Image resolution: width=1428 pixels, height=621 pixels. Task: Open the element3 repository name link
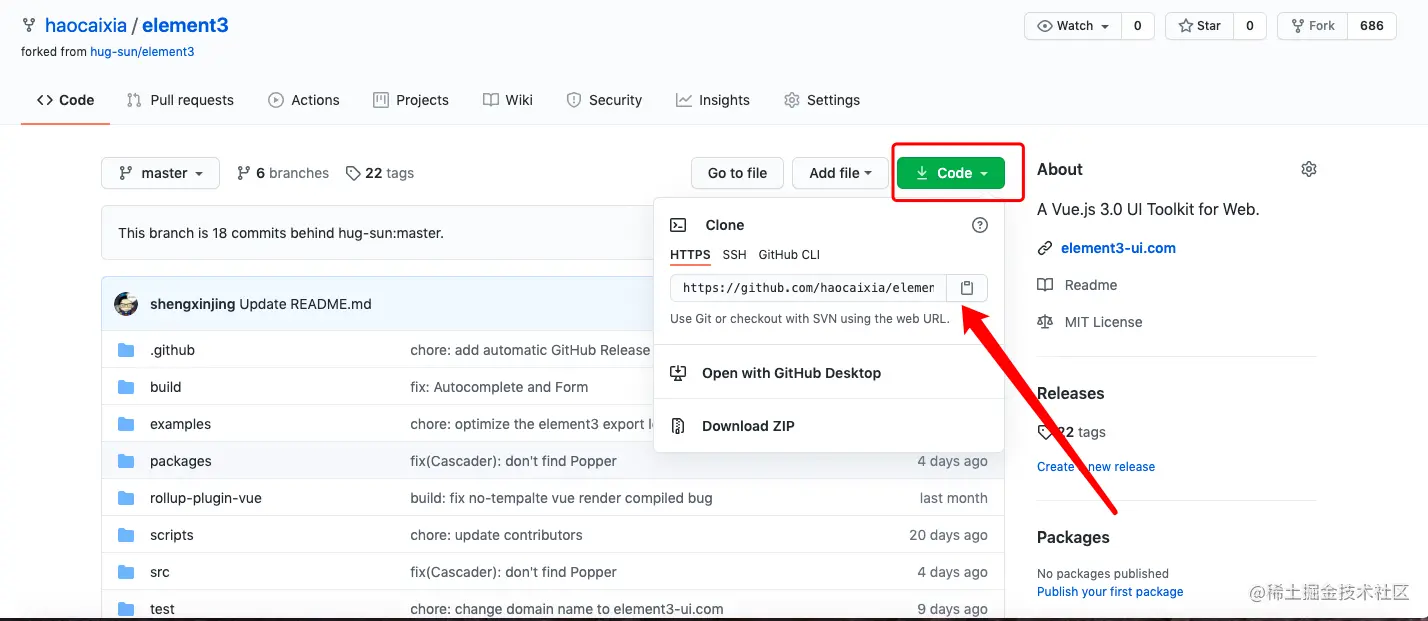[x=185, y=26]
